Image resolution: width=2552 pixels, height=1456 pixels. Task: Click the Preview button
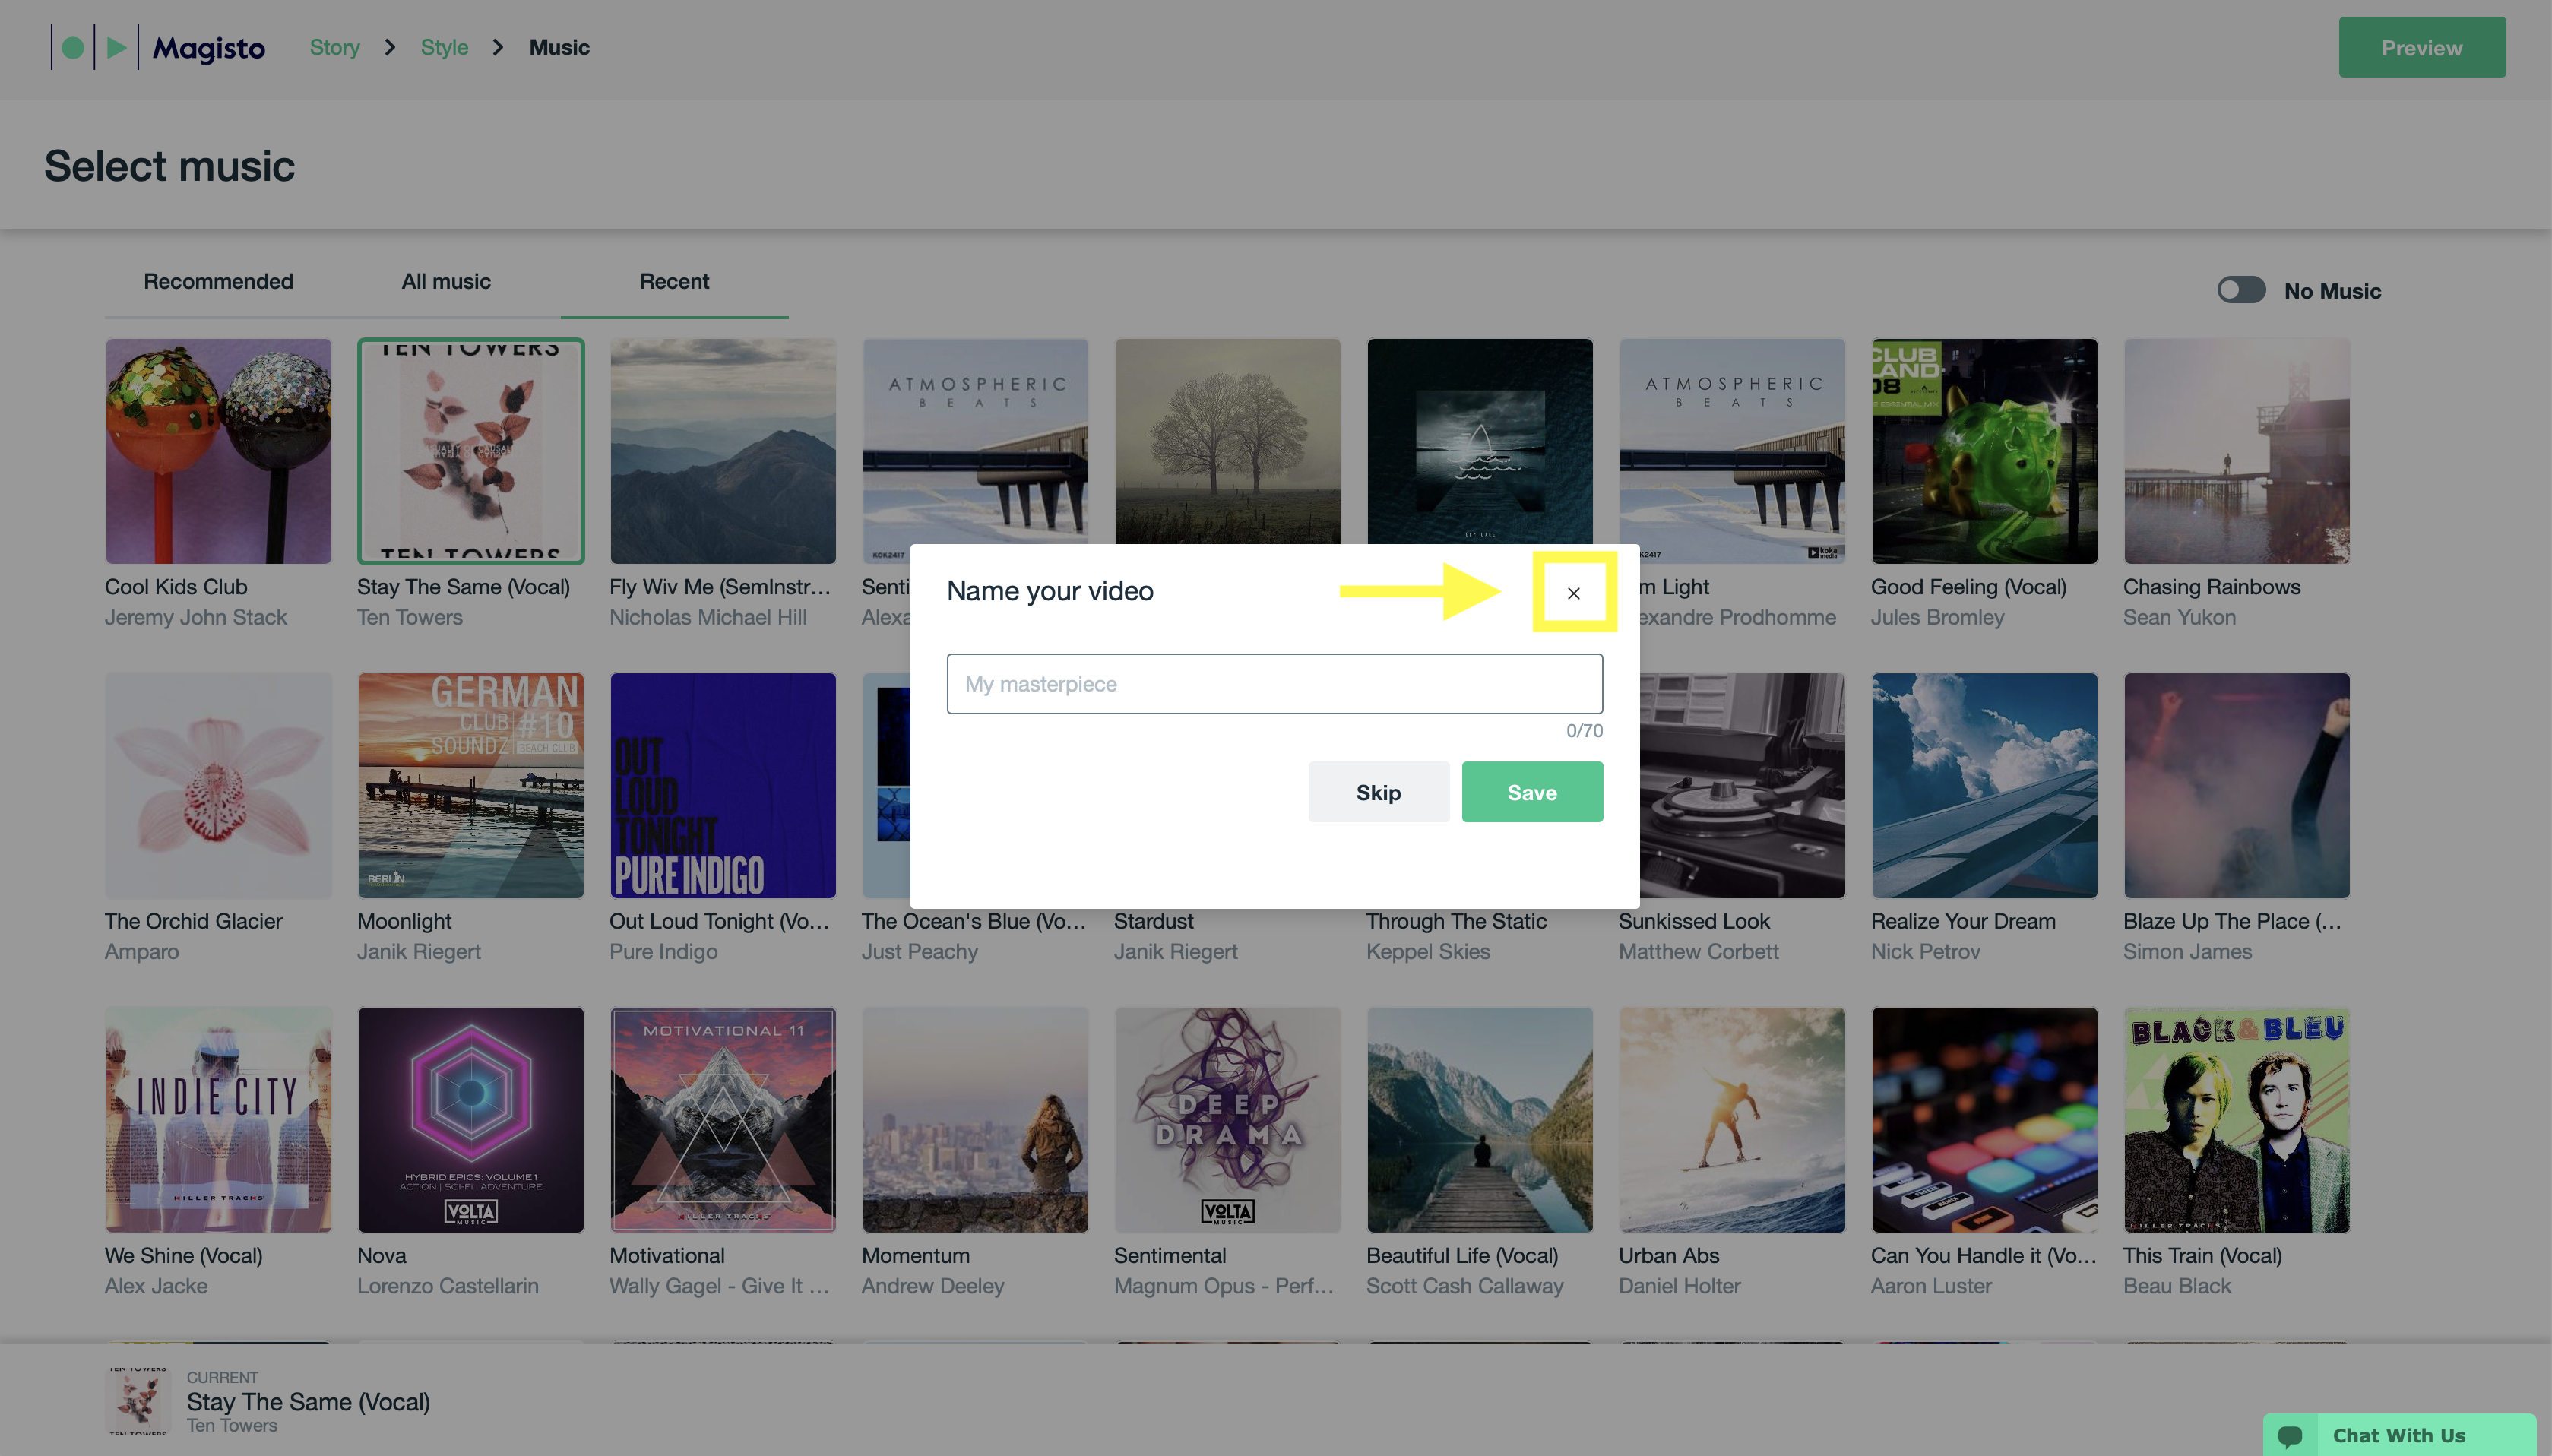pos(2421,47)
